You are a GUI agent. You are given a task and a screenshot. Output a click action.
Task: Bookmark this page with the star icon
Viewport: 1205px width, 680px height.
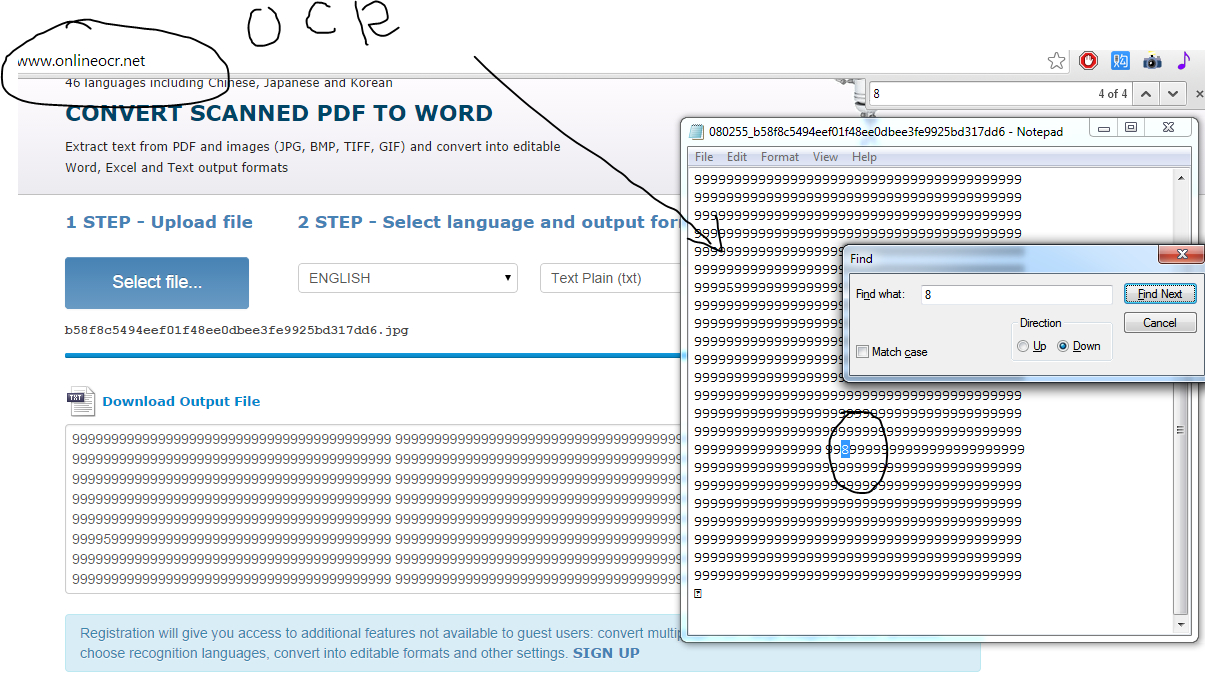tap(1056, 61)
